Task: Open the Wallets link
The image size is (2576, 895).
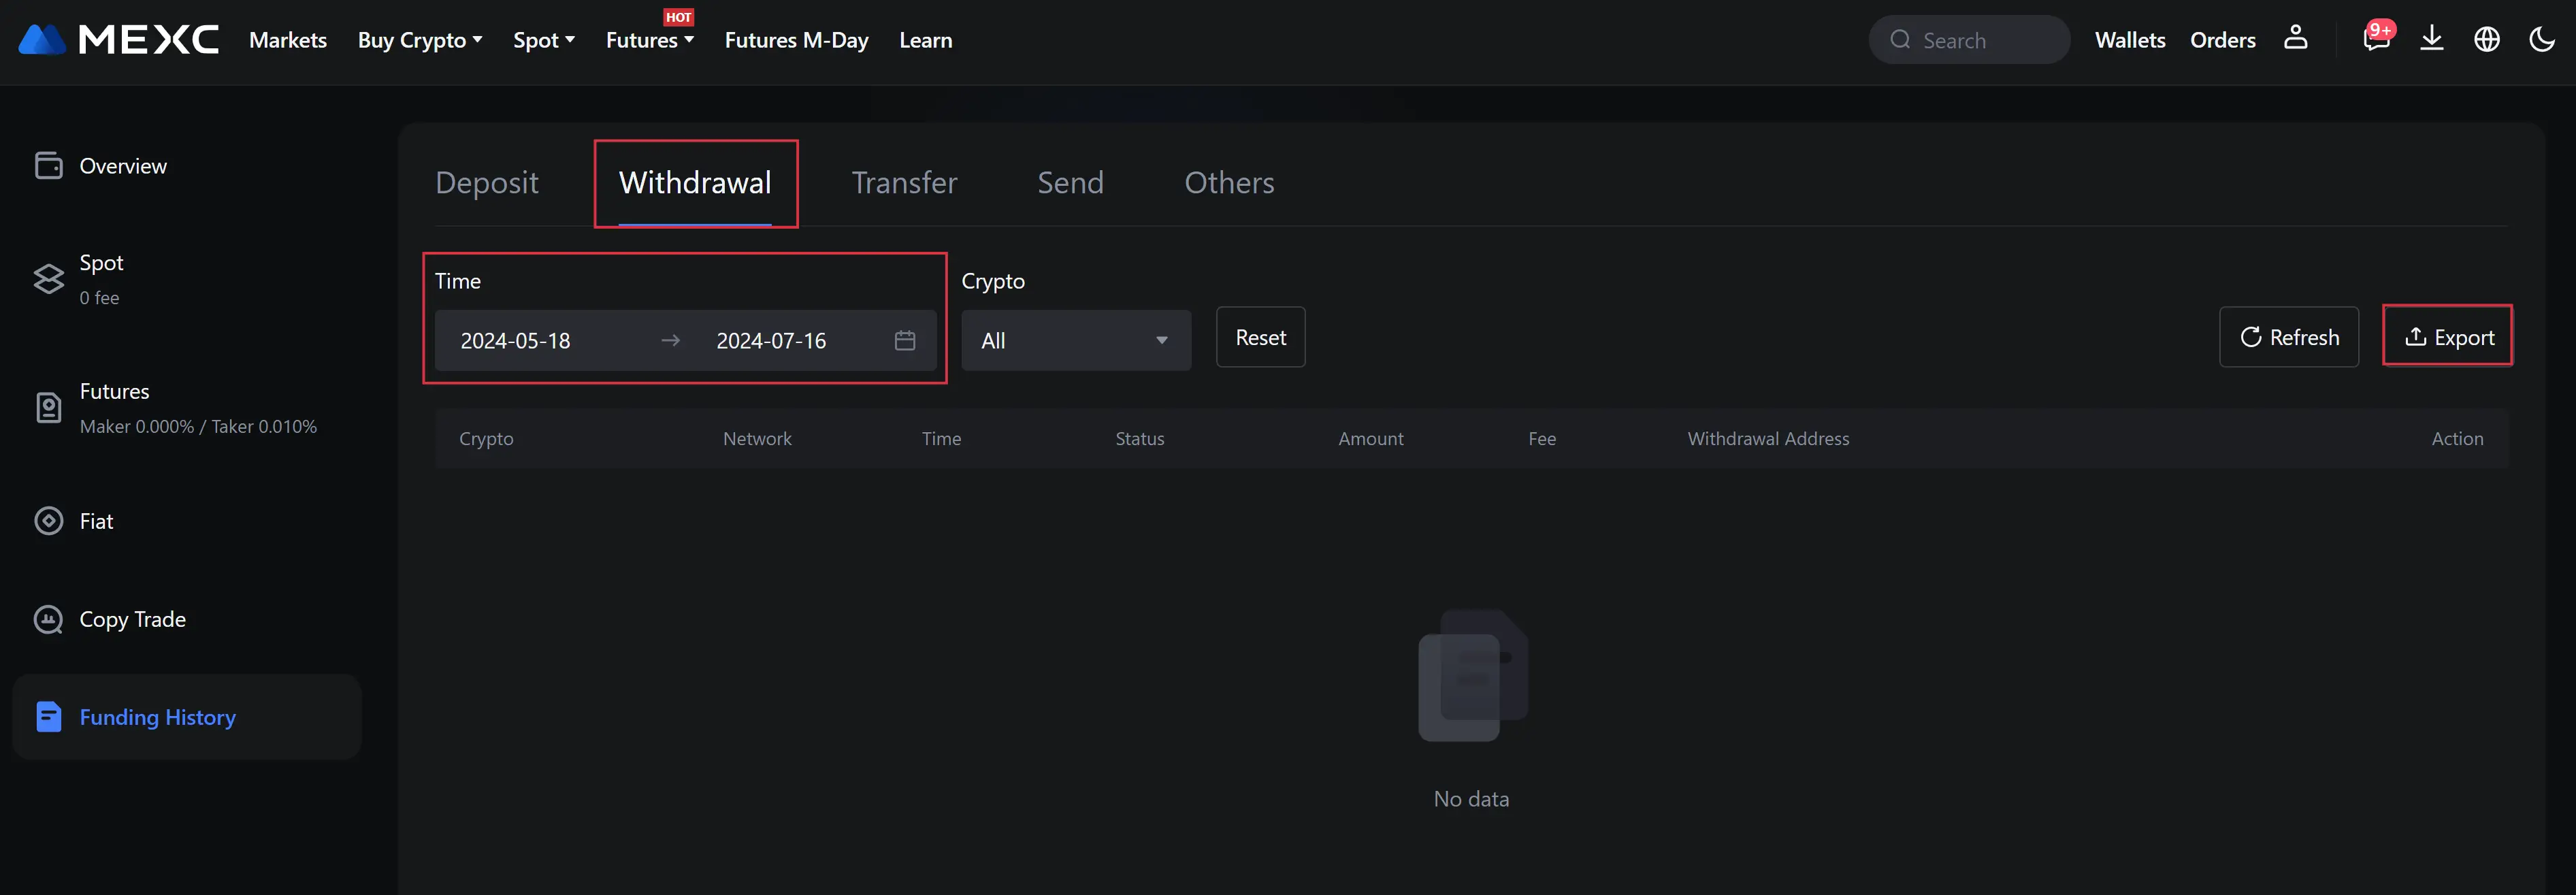Action: click(x=2129, y=40)
